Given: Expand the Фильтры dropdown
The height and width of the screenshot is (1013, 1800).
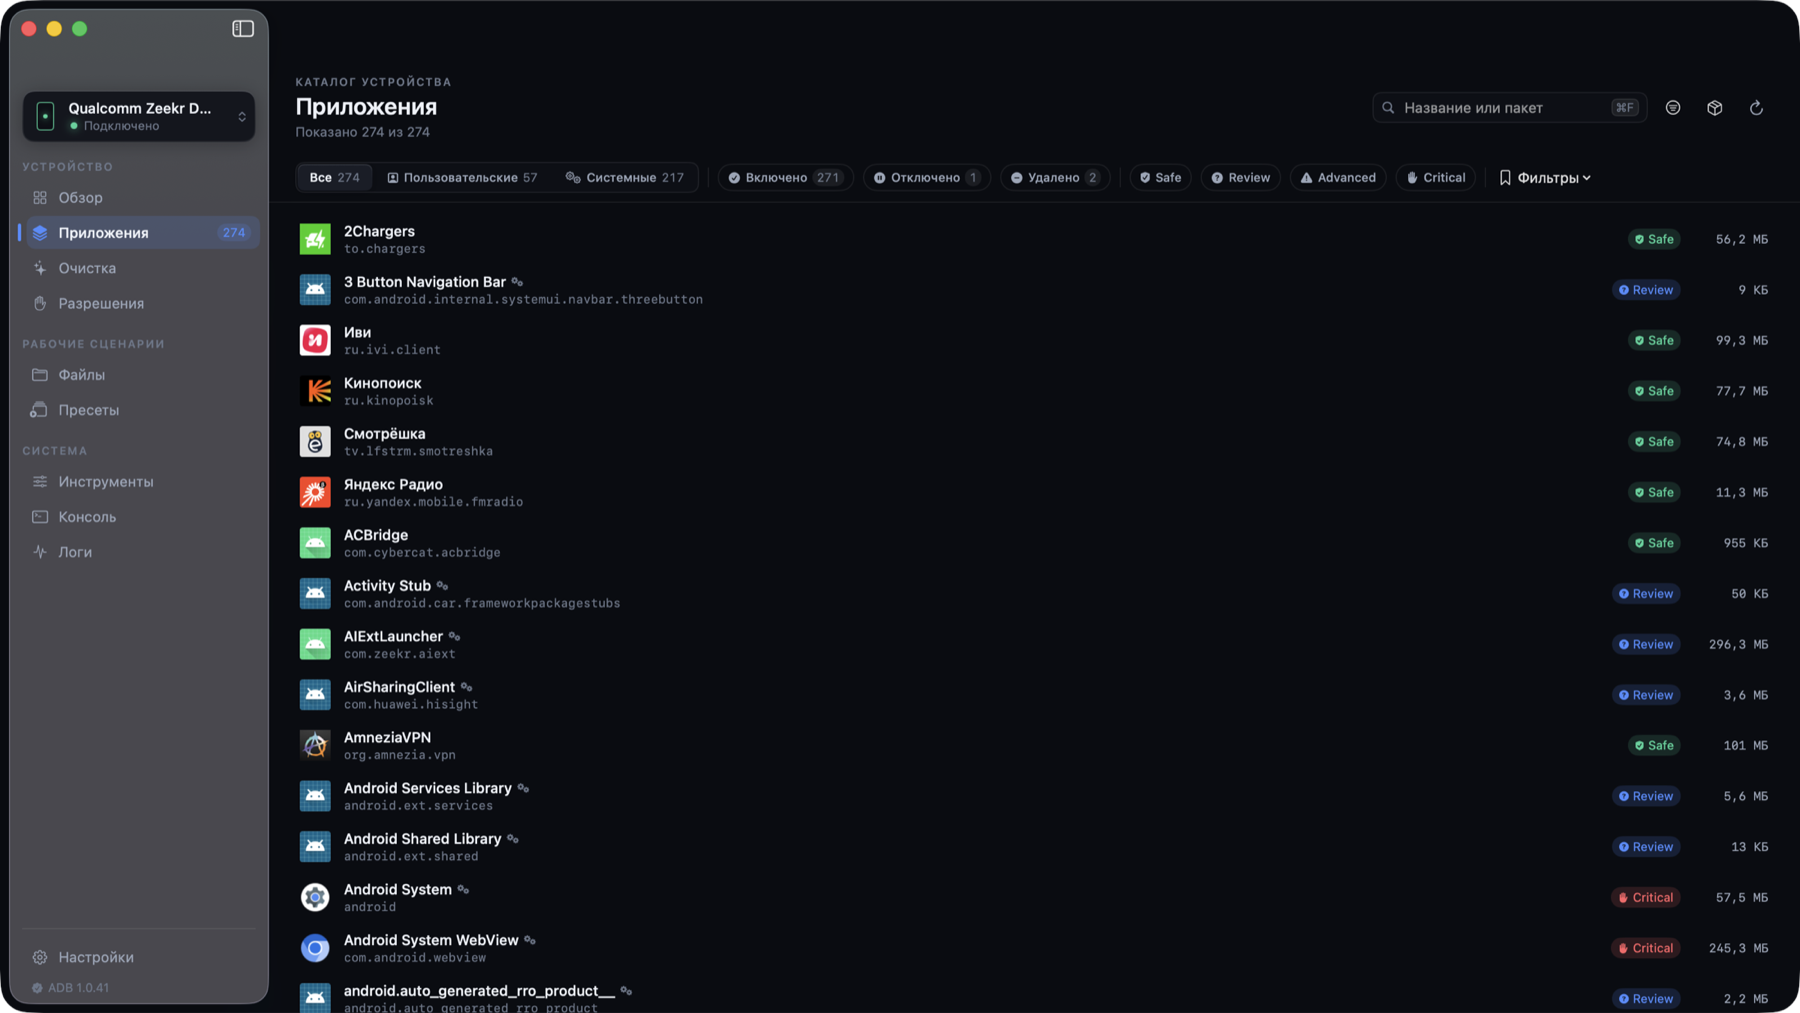Looking at the screenshot, I should pos(1545,178).
